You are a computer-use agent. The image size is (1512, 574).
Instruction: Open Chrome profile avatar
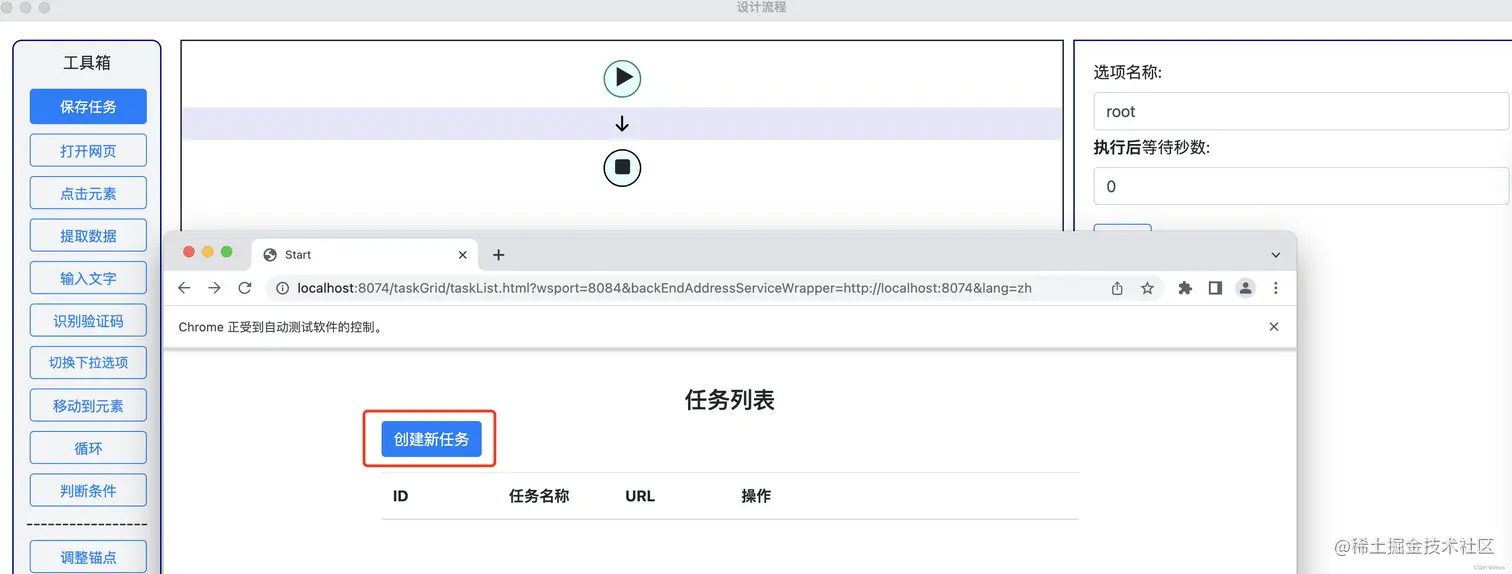(1245, 288)
